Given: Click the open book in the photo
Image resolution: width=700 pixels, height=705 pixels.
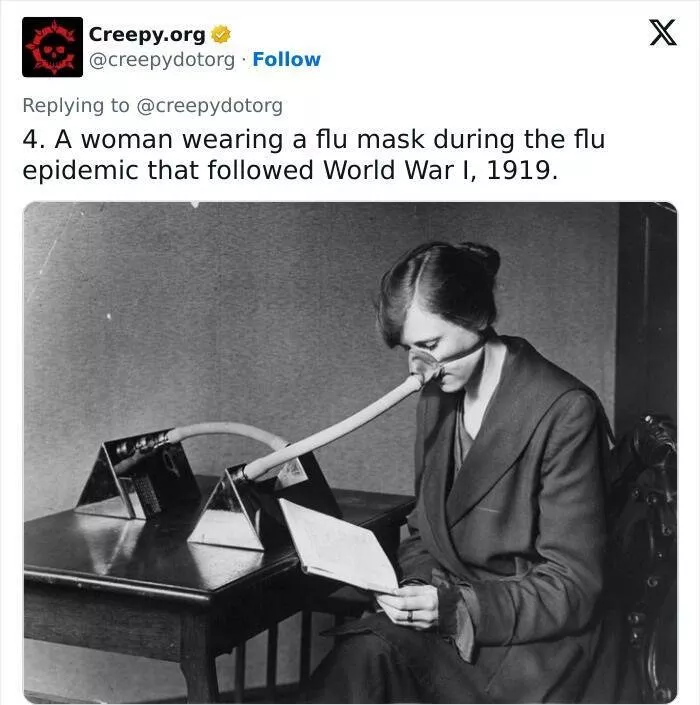Looking at the screenshot, I should point(338,546).
